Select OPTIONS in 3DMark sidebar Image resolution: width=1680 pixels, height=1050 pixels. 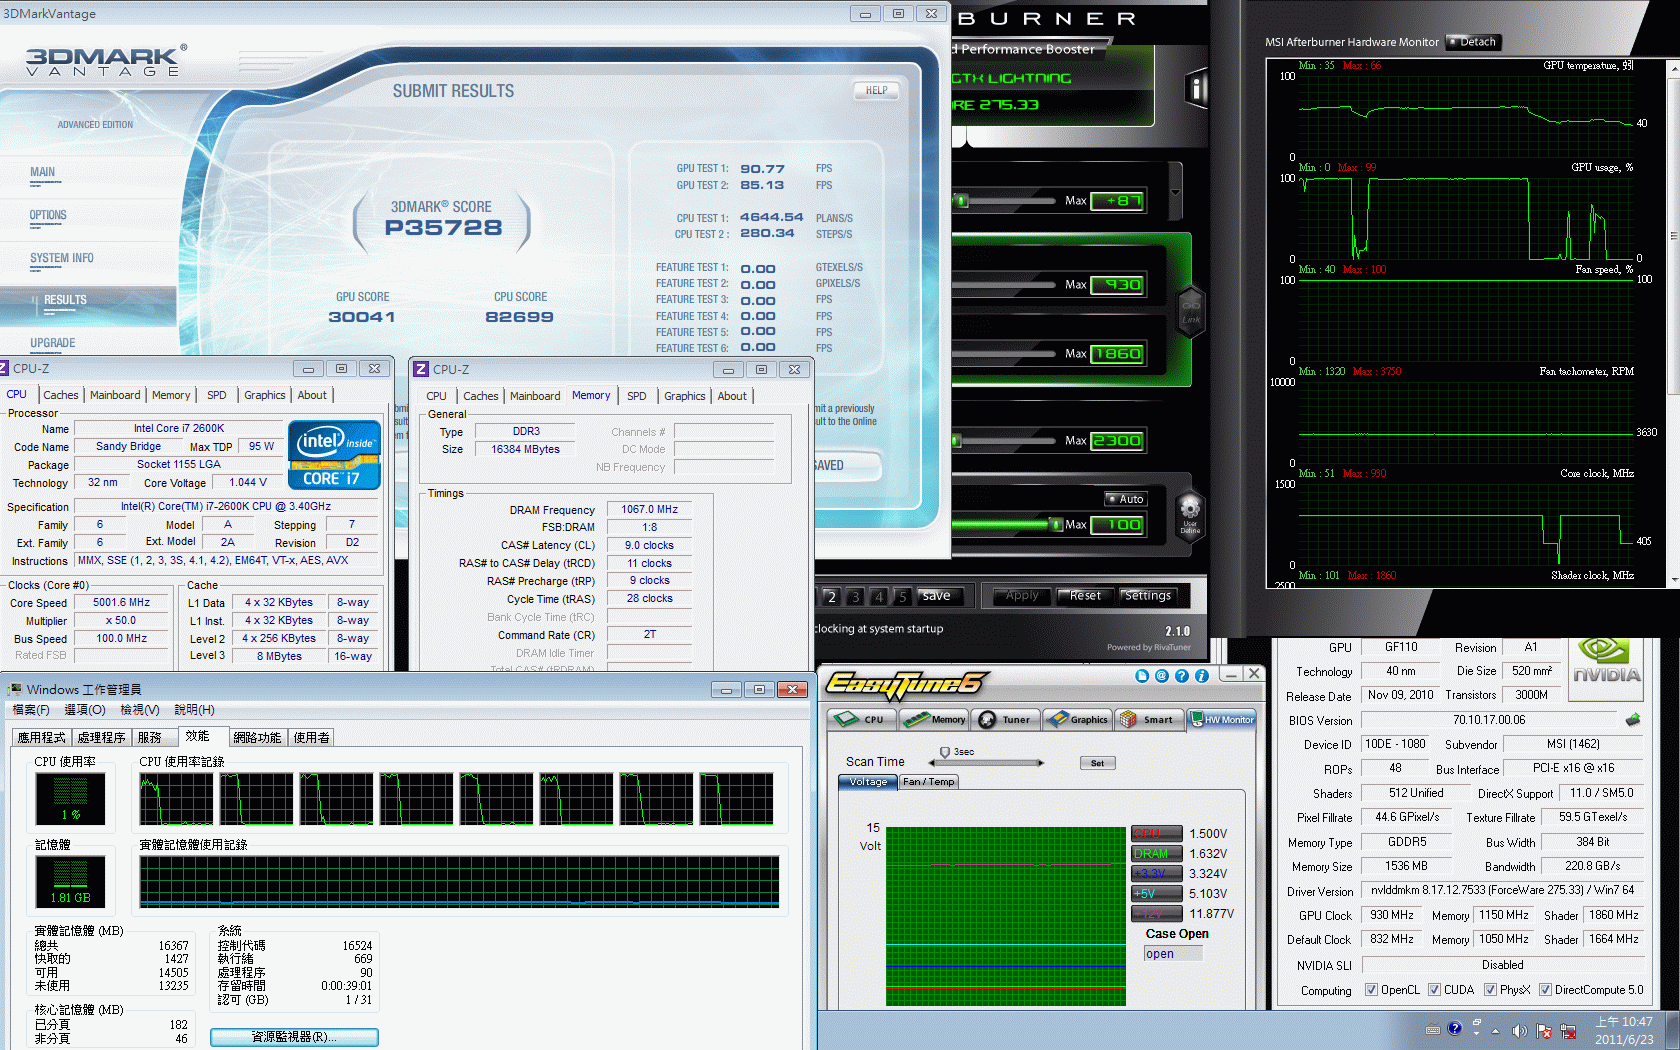click(48, 215)
